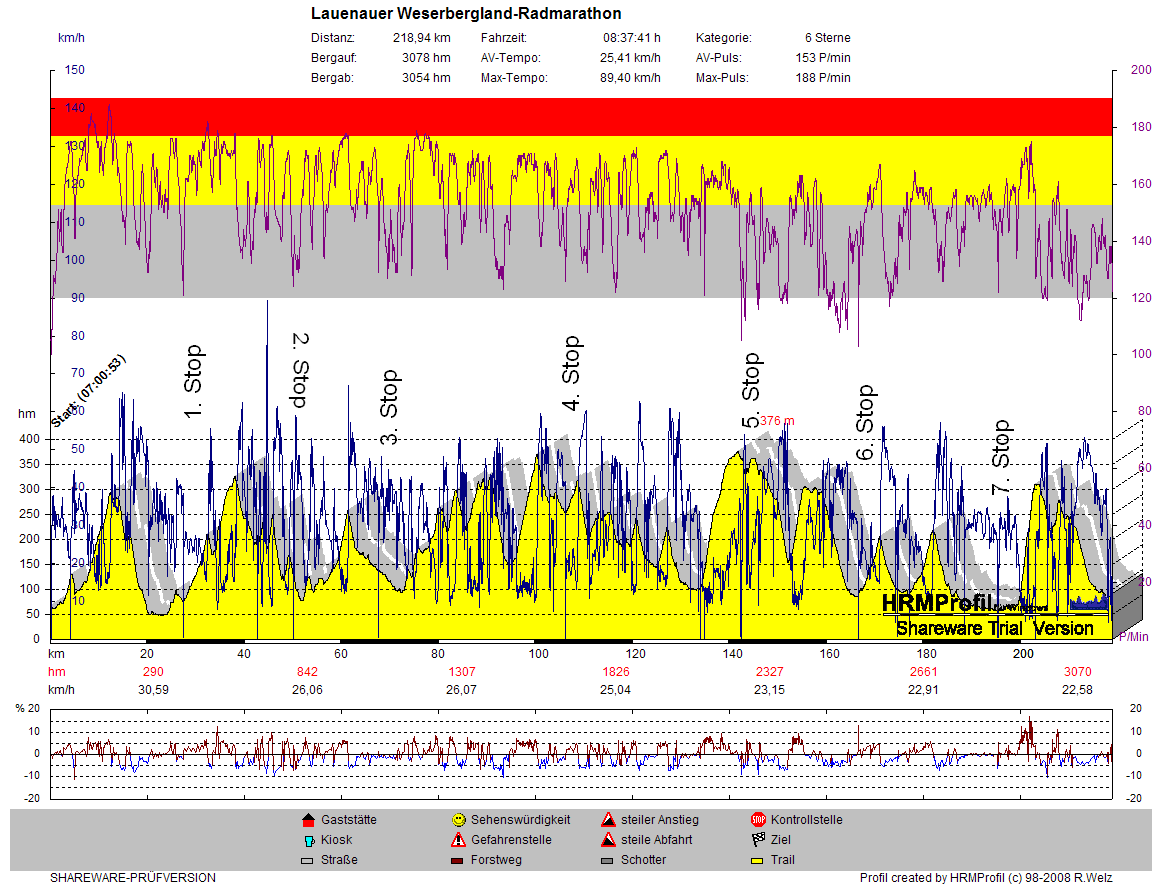Click the chart title Lauenauer Weserbergland-Radmarathon
Screen dimensions: 1162x884
466,14
